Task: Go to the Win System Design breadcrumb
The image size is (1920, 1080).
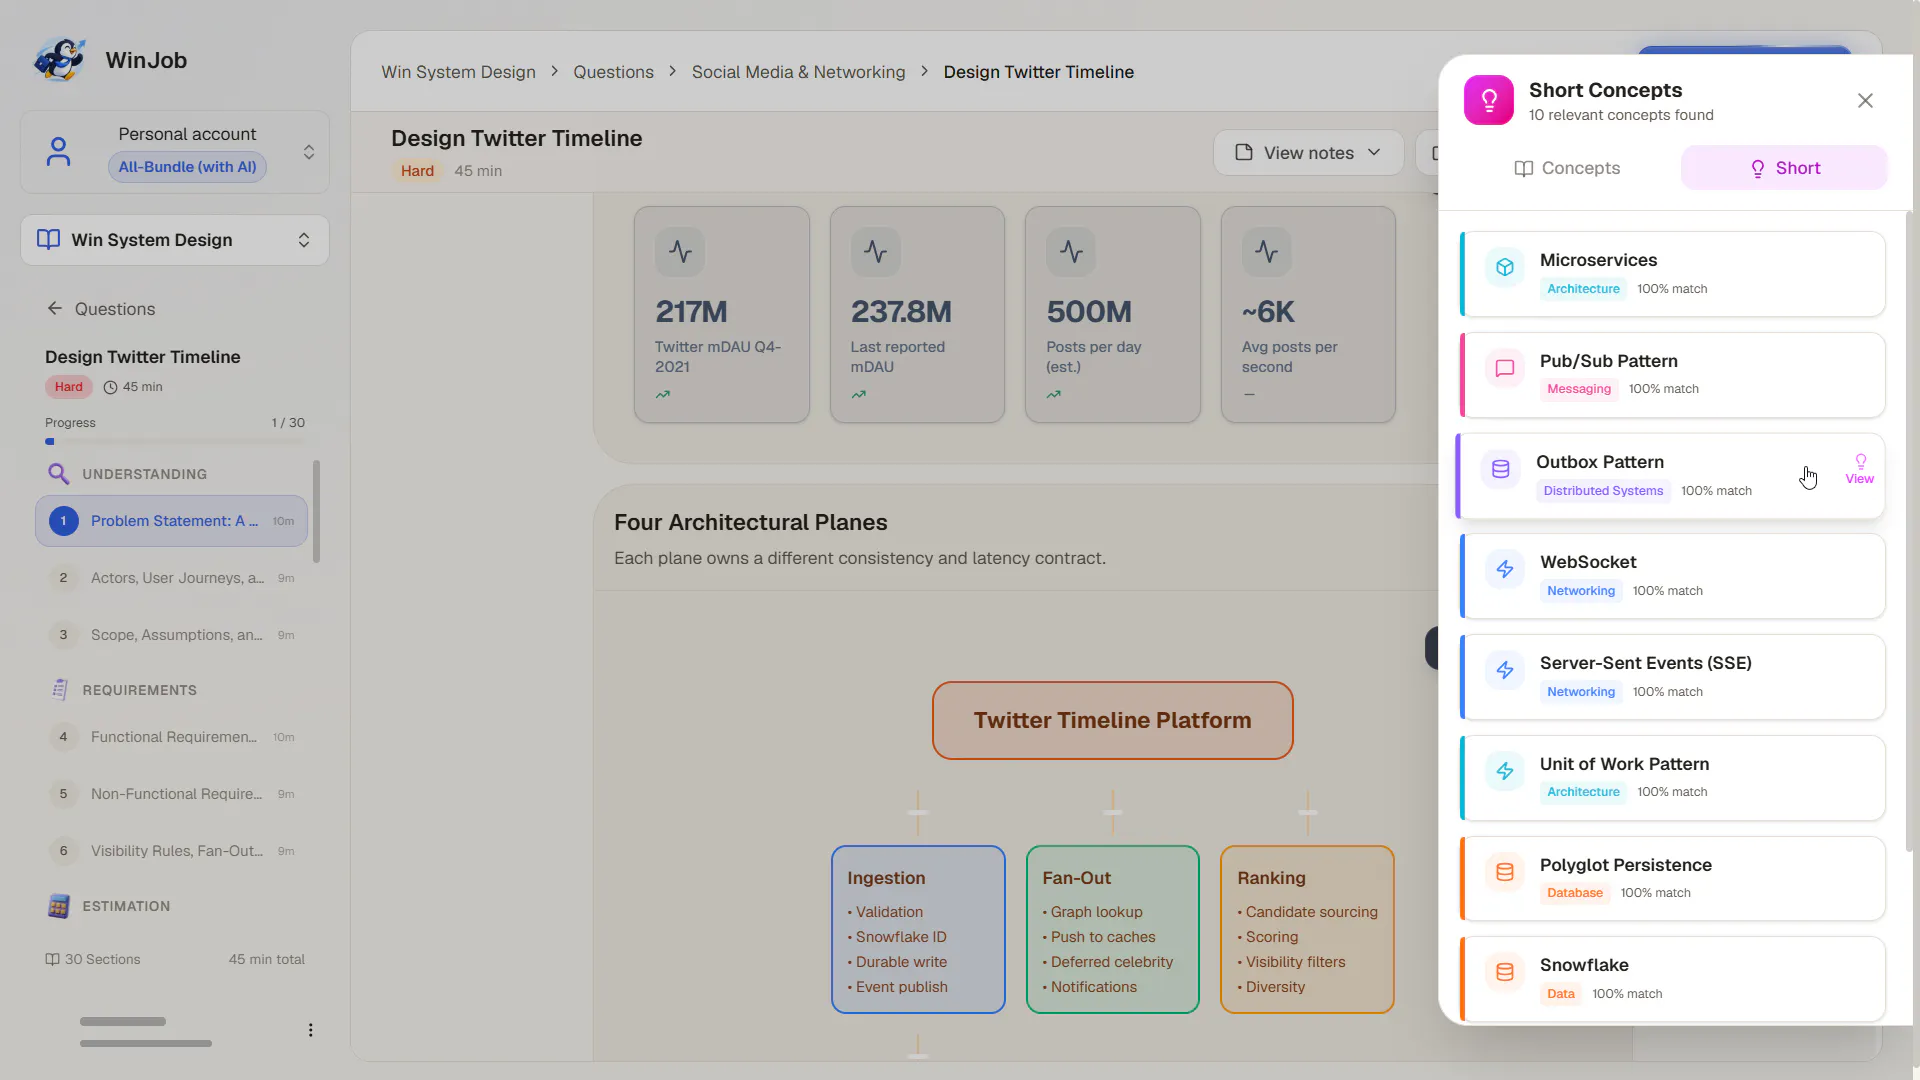Action: (458, 72)
